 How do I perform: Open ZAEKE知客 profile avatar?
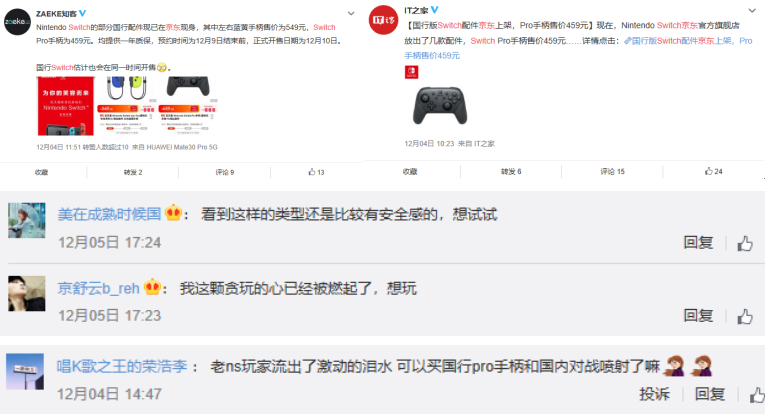point(17,22)
